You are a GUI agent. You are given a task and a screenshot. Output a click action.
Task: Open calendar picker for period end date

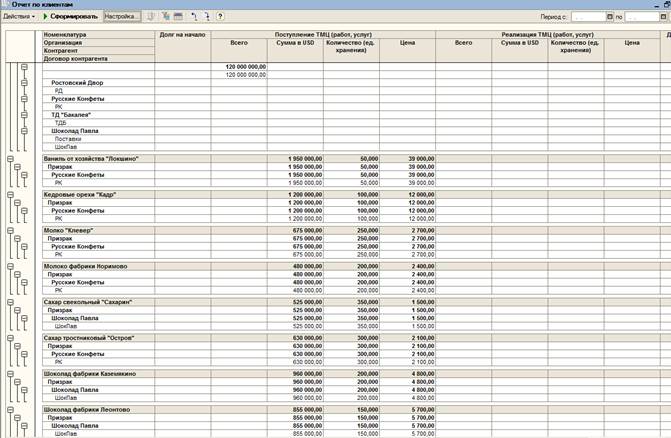663,17
